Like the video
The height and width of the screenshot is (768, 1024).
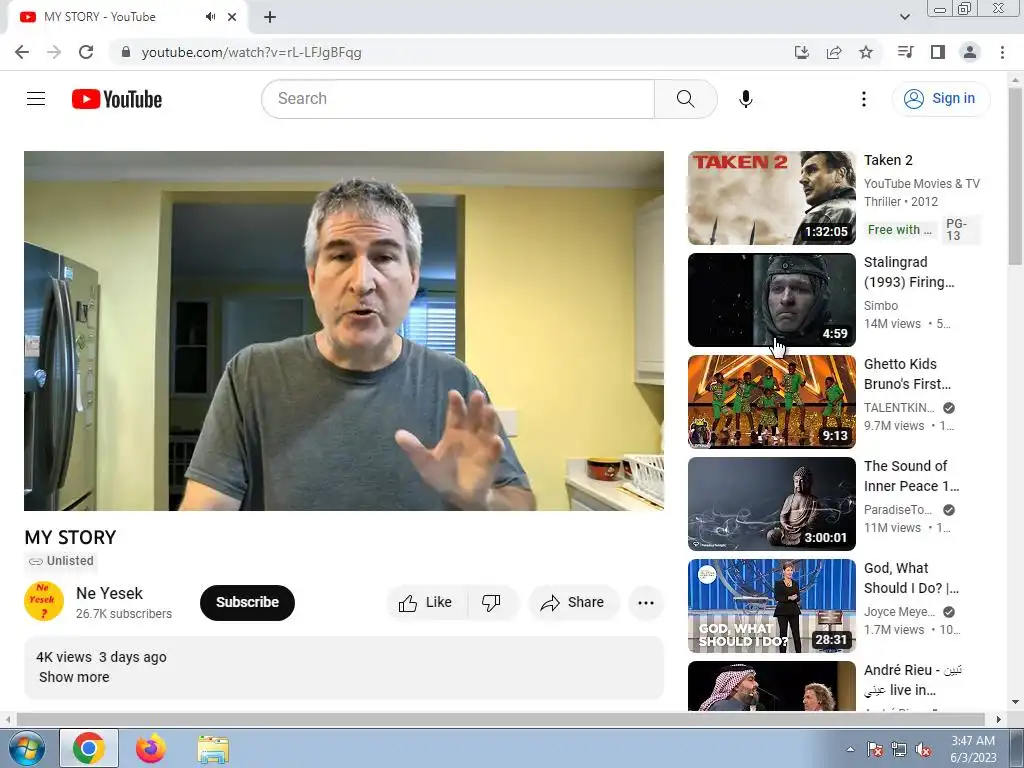tap(426, 602)
